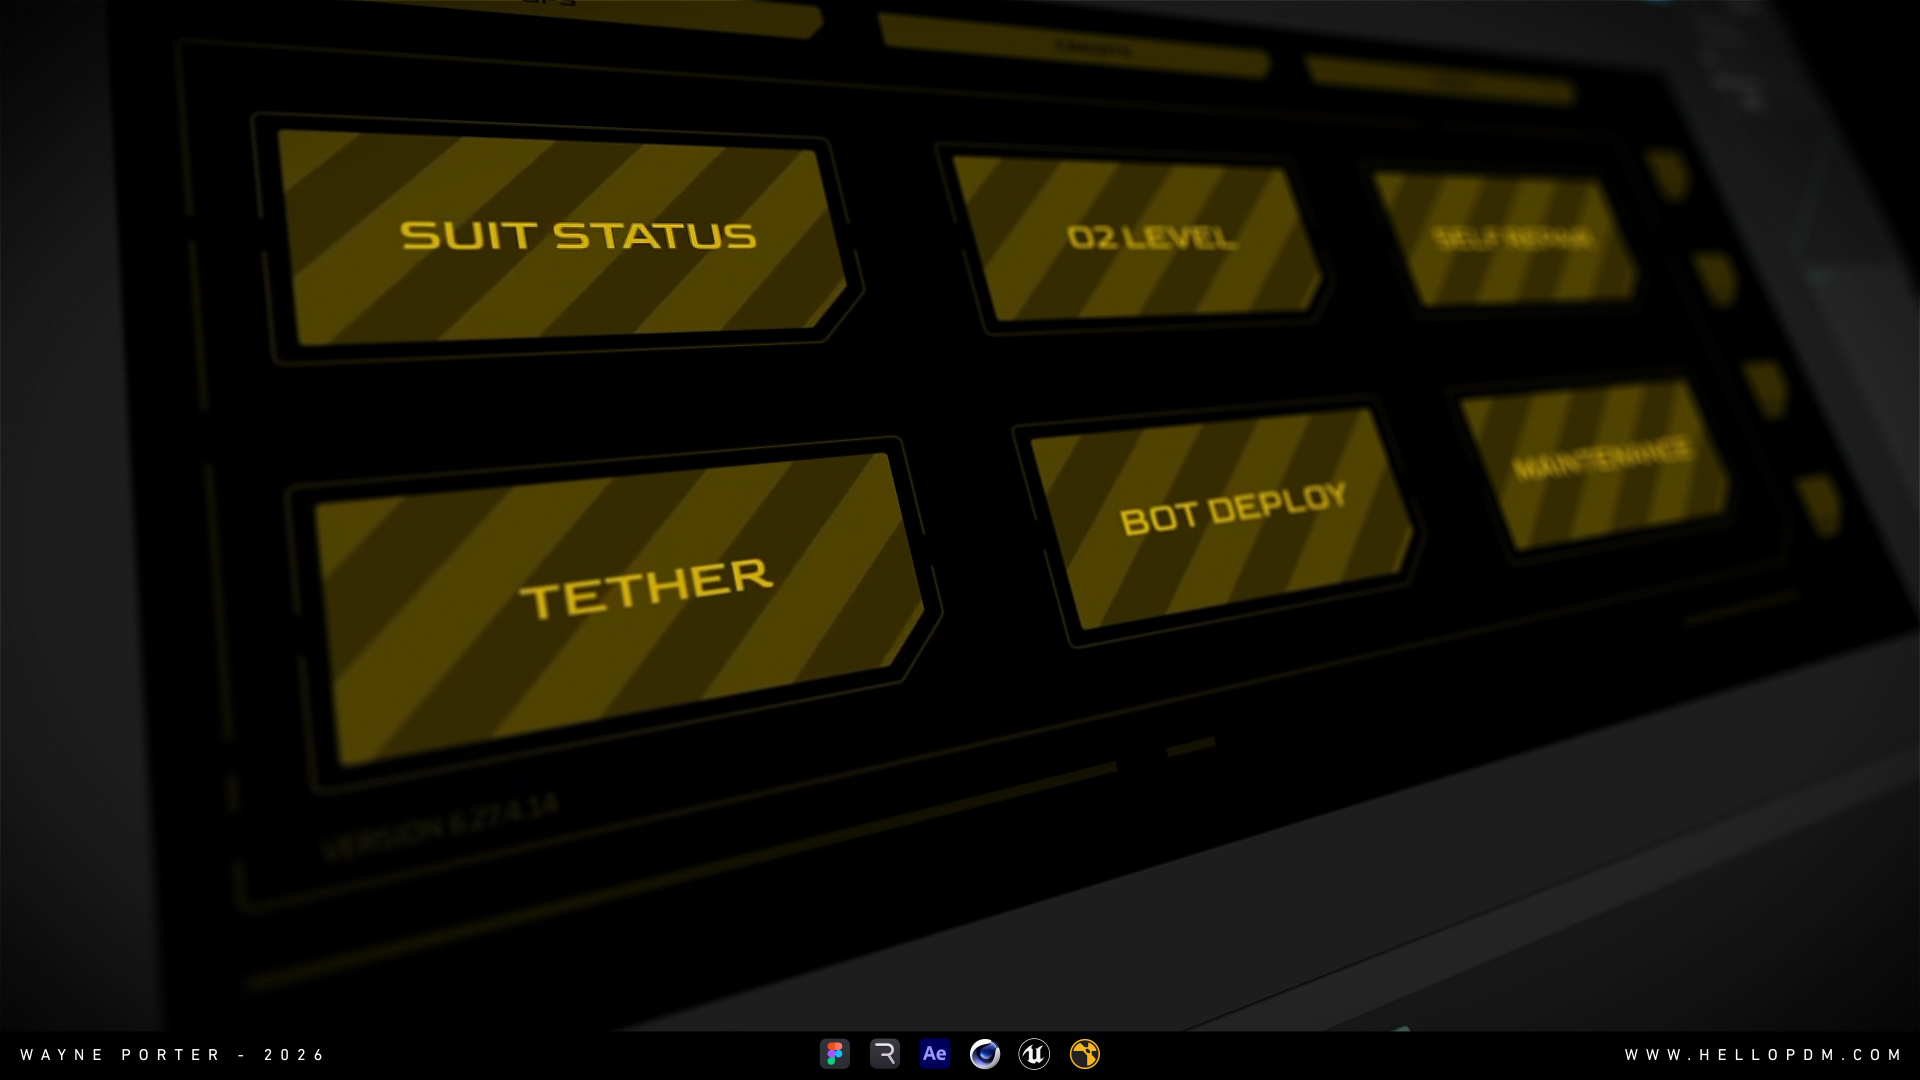Open the WWW.HELLOPDM.COM link
1920x1080 pixels.
click(x=1763, y=1055)
